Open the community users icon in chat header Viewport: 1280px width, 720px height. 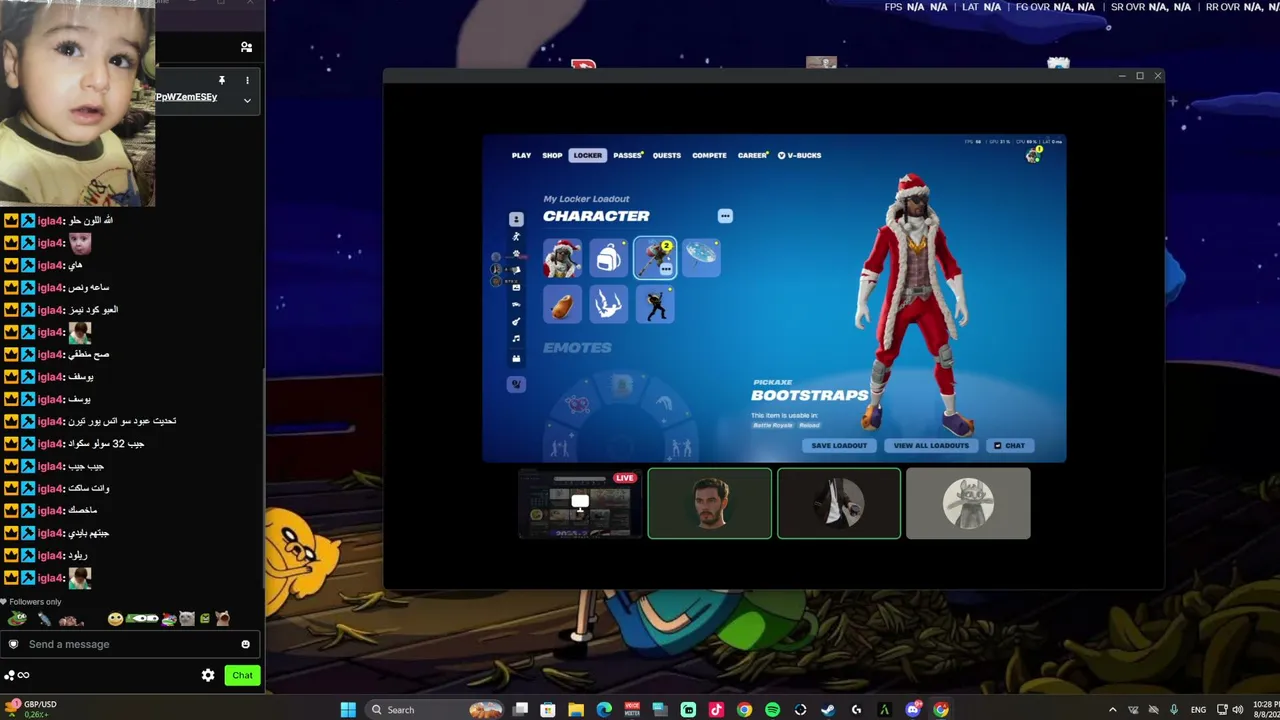246,47
